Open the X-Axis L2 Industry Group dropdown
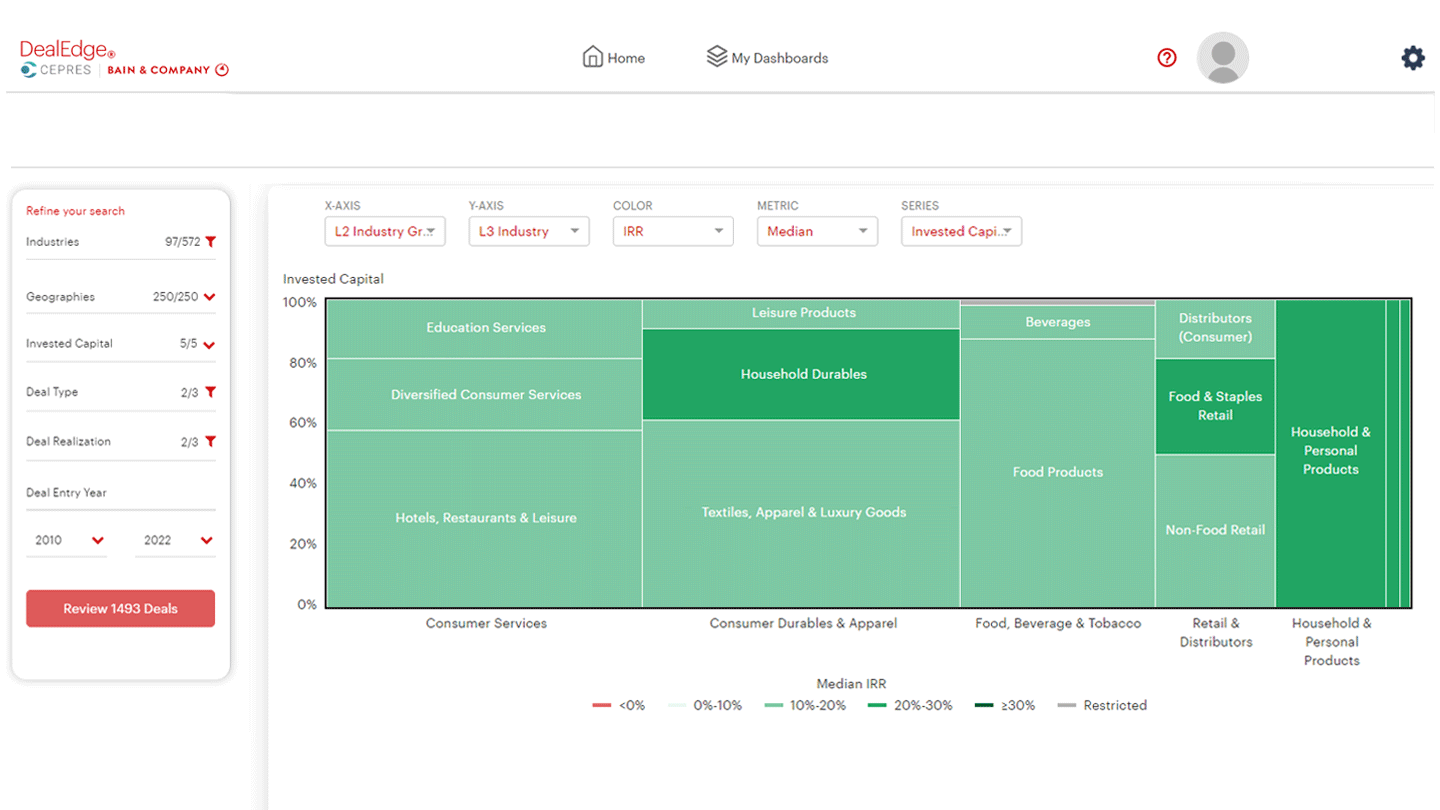Image resolution: width=1440 pixels, height=810 pixels. coord(384,231)
